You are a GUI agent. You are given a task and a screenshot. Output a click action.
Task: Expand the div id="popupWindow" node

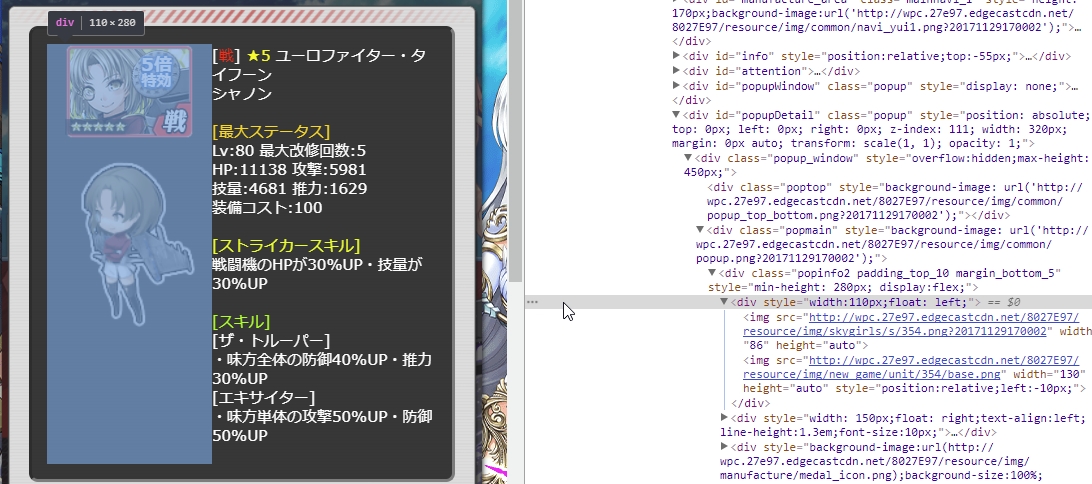[x=676, y=86]
